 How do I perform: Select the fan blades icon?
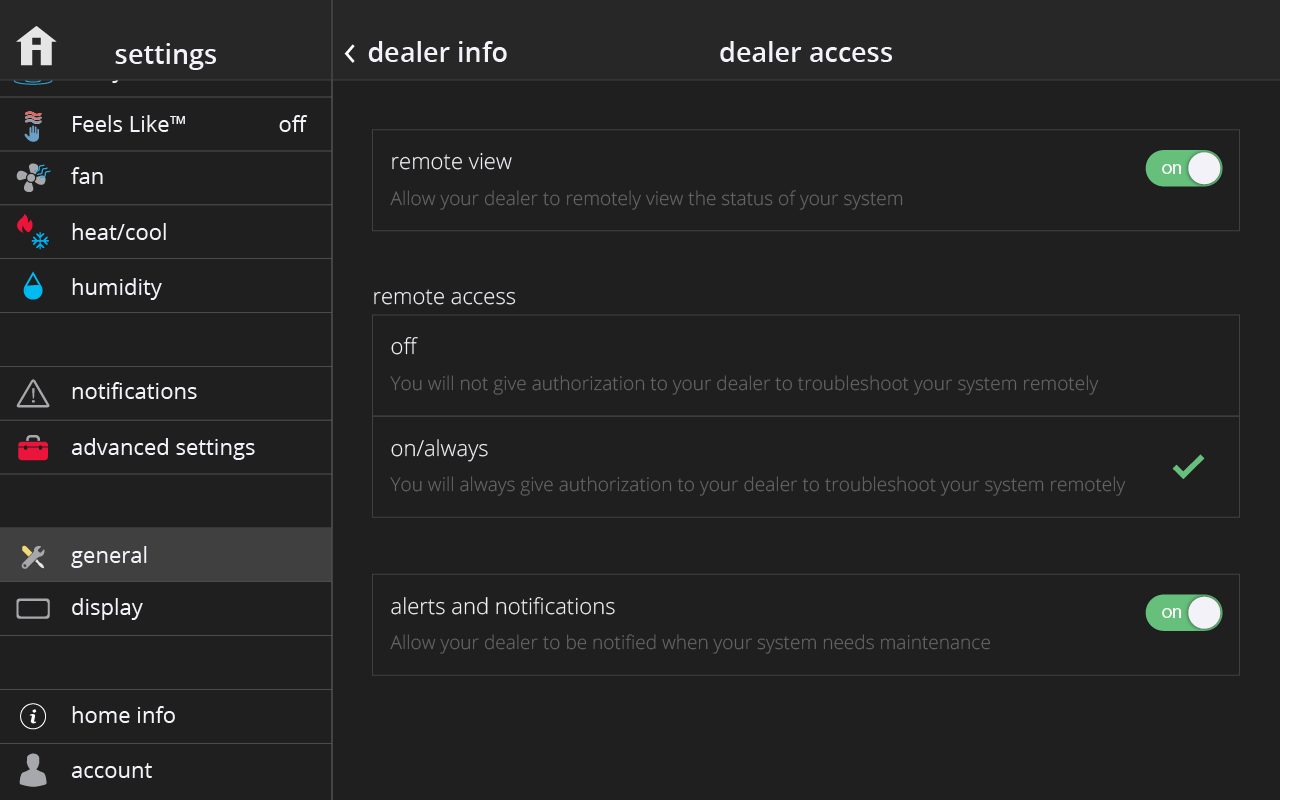(33, 178)
